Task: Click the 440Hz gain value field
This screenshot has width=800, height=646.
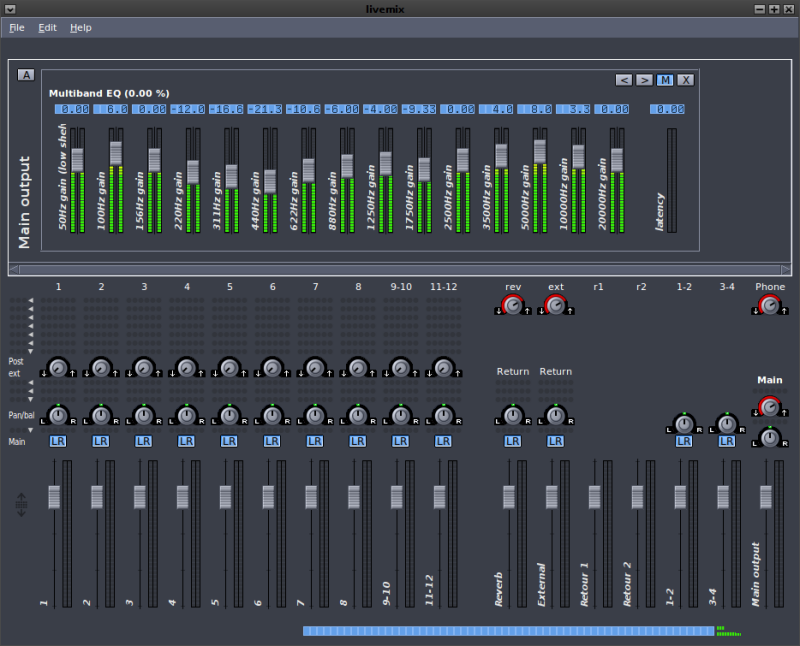Action: pyautogui.click(x=265, y=109)
